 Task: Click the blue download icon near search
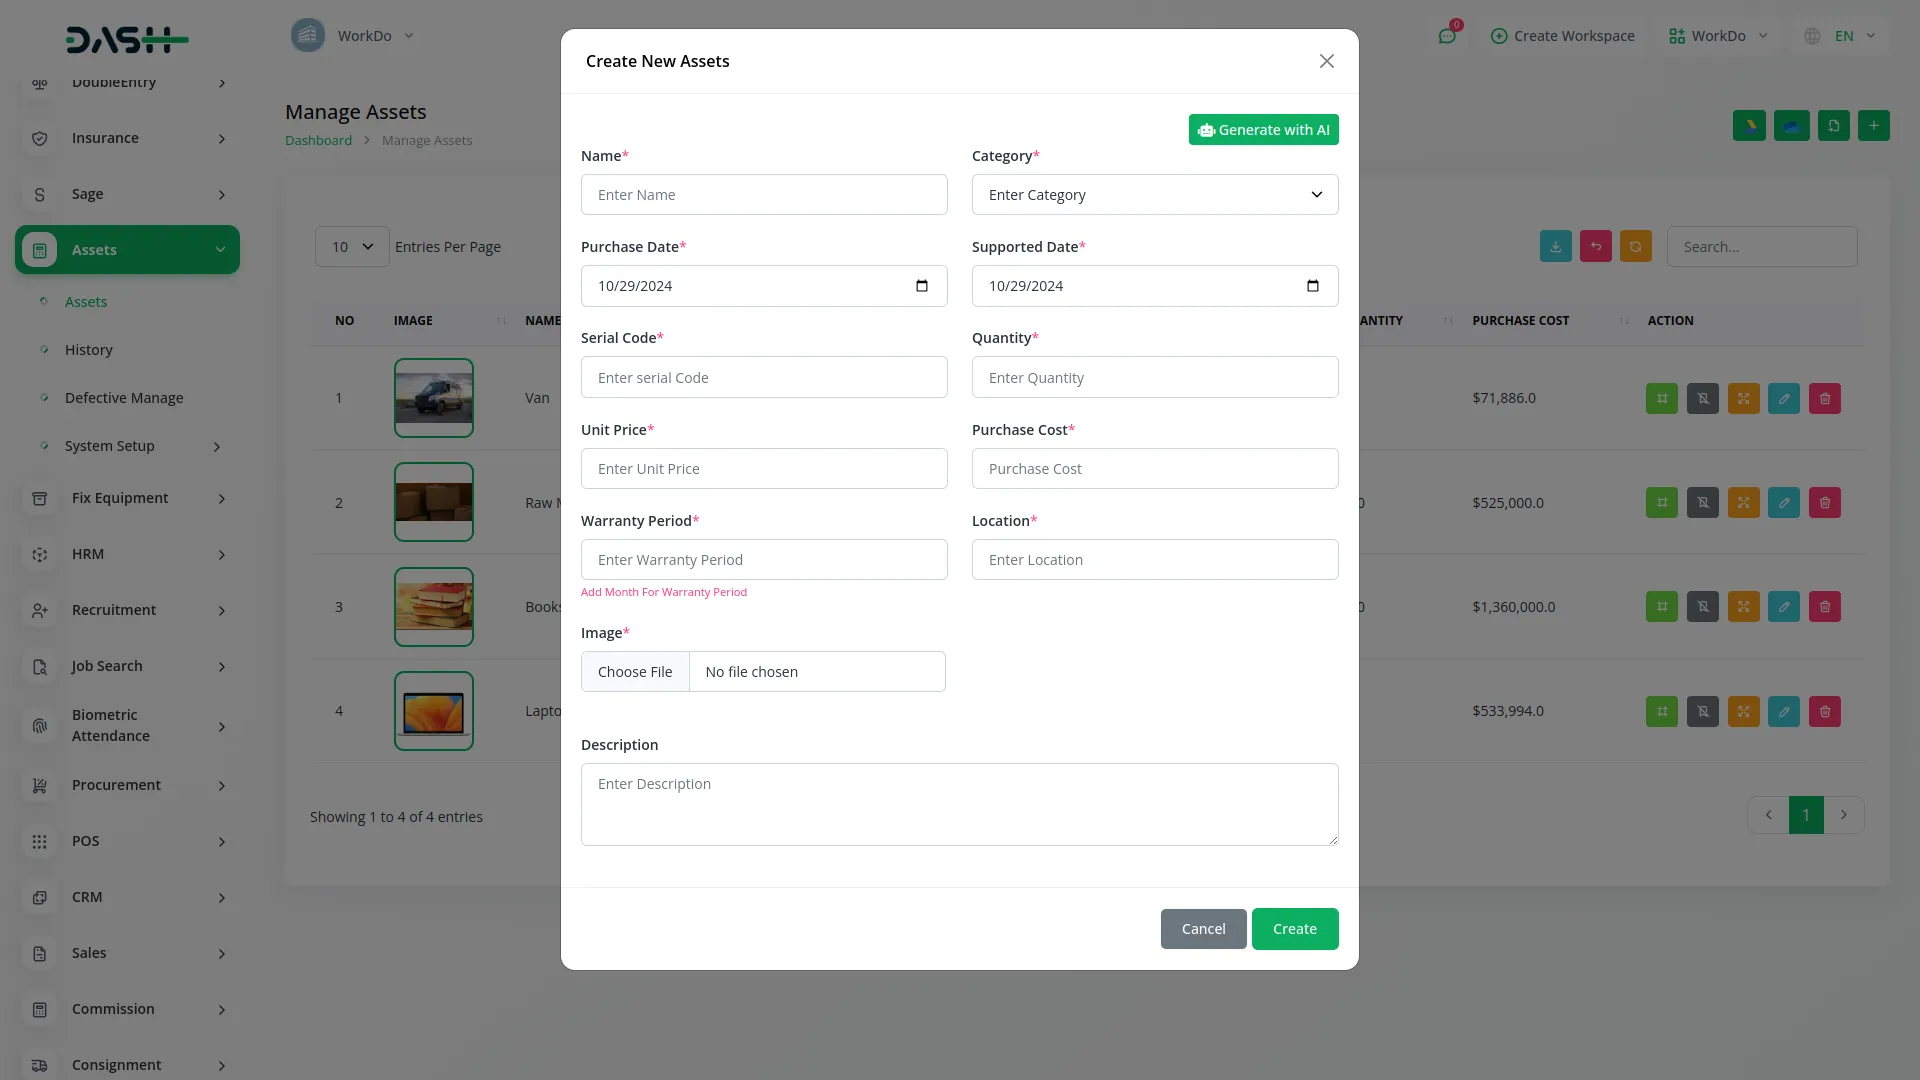click(x=1555, y=247)
